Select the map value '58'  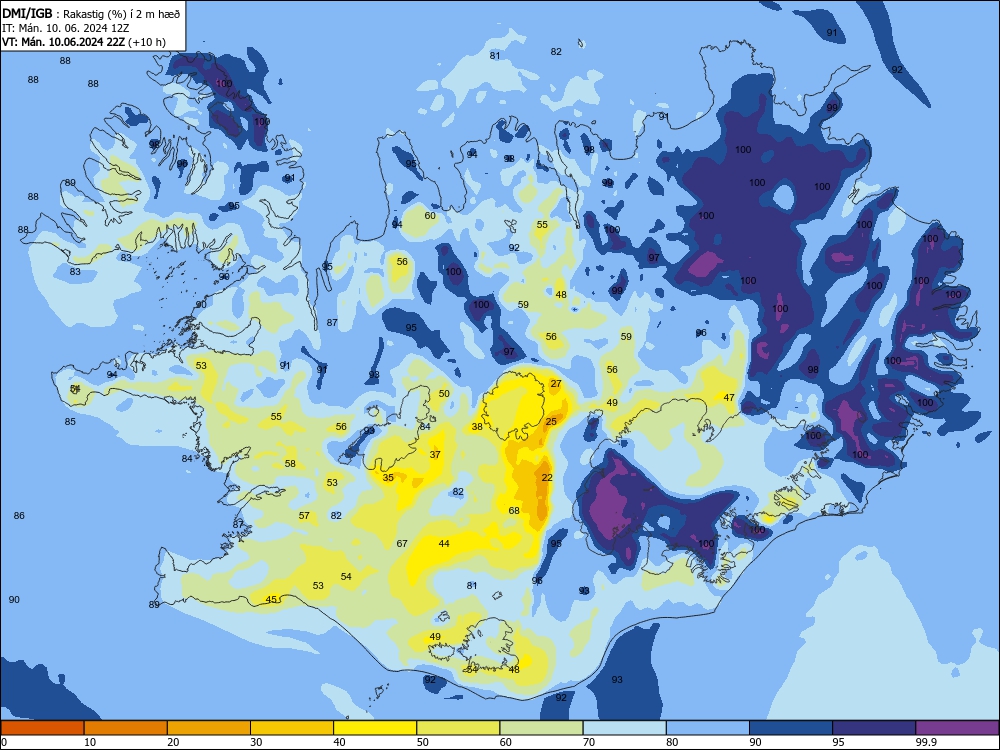(x=290, y=464)
